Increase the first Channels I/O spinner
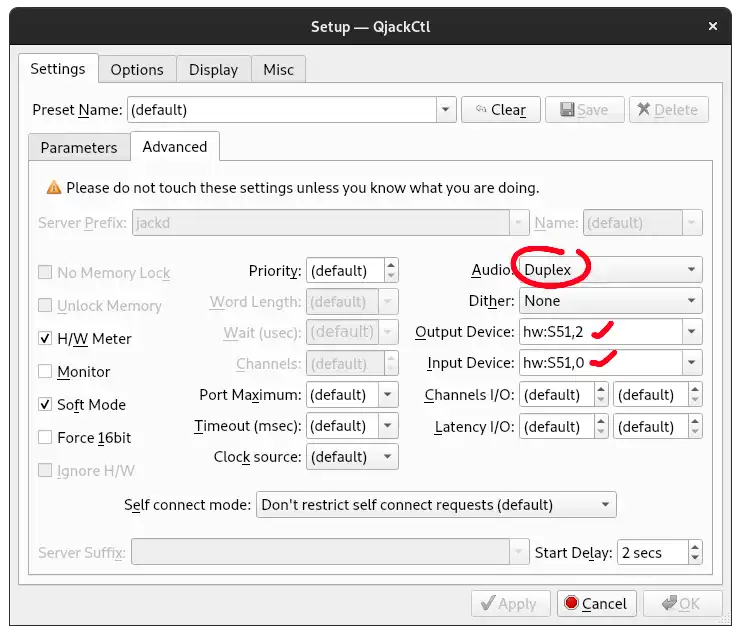Image resolution: width=741 pixels, height=635 pixels. tap(601, 389)
